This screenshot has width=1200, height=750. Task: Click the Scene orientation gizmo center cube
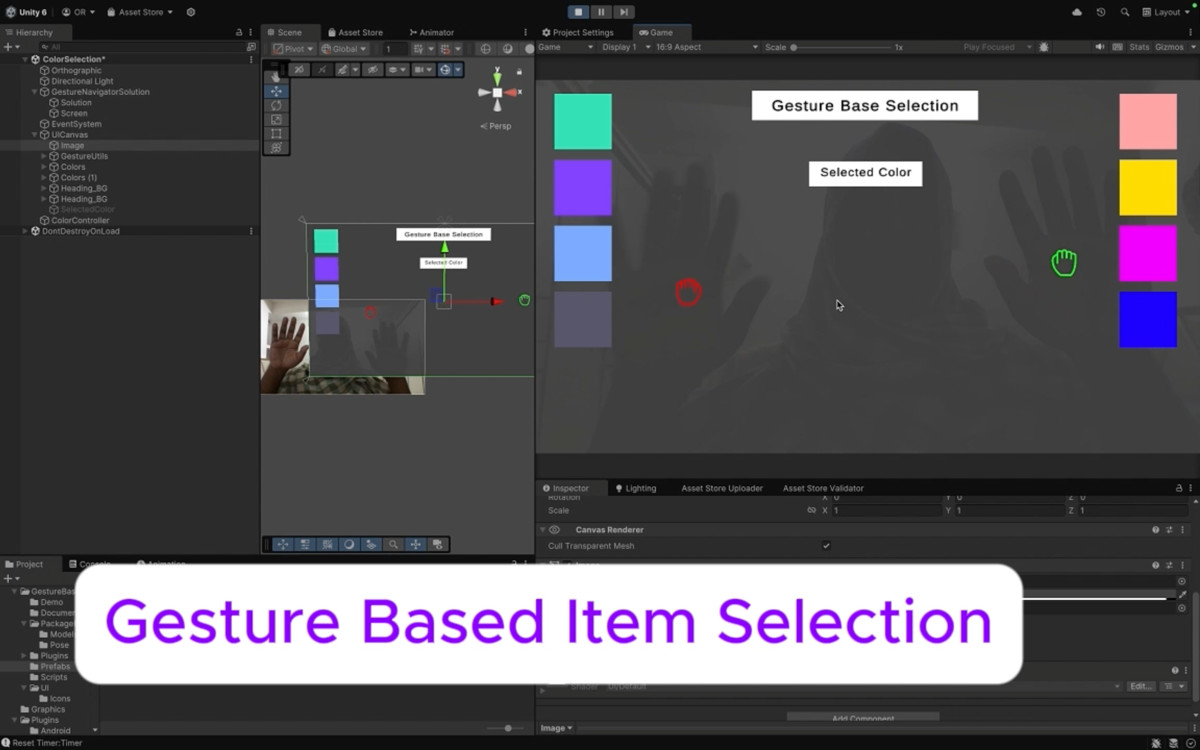point(497,92)
